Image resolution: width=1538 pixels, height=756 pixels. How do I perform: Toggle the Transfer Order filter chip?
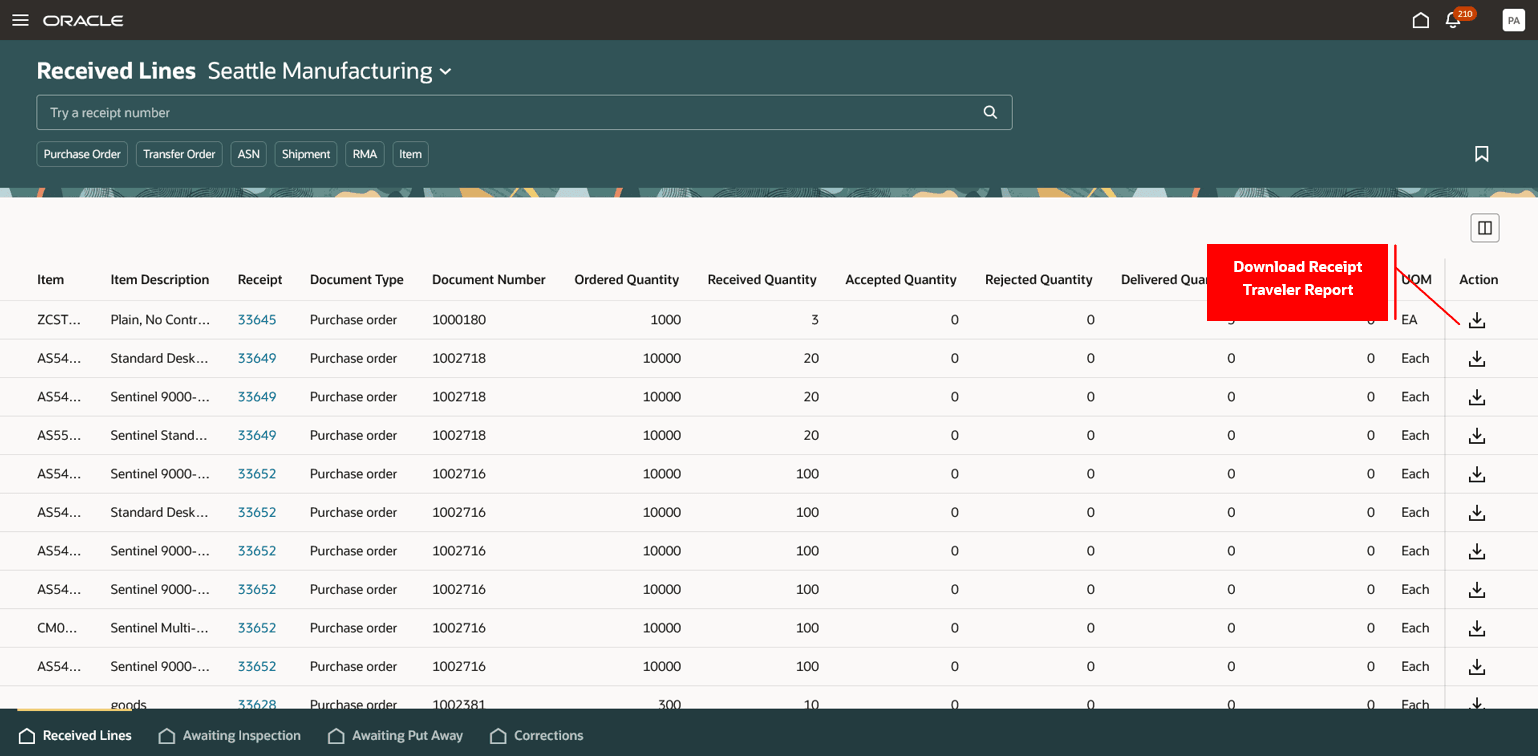pos(179,154)
